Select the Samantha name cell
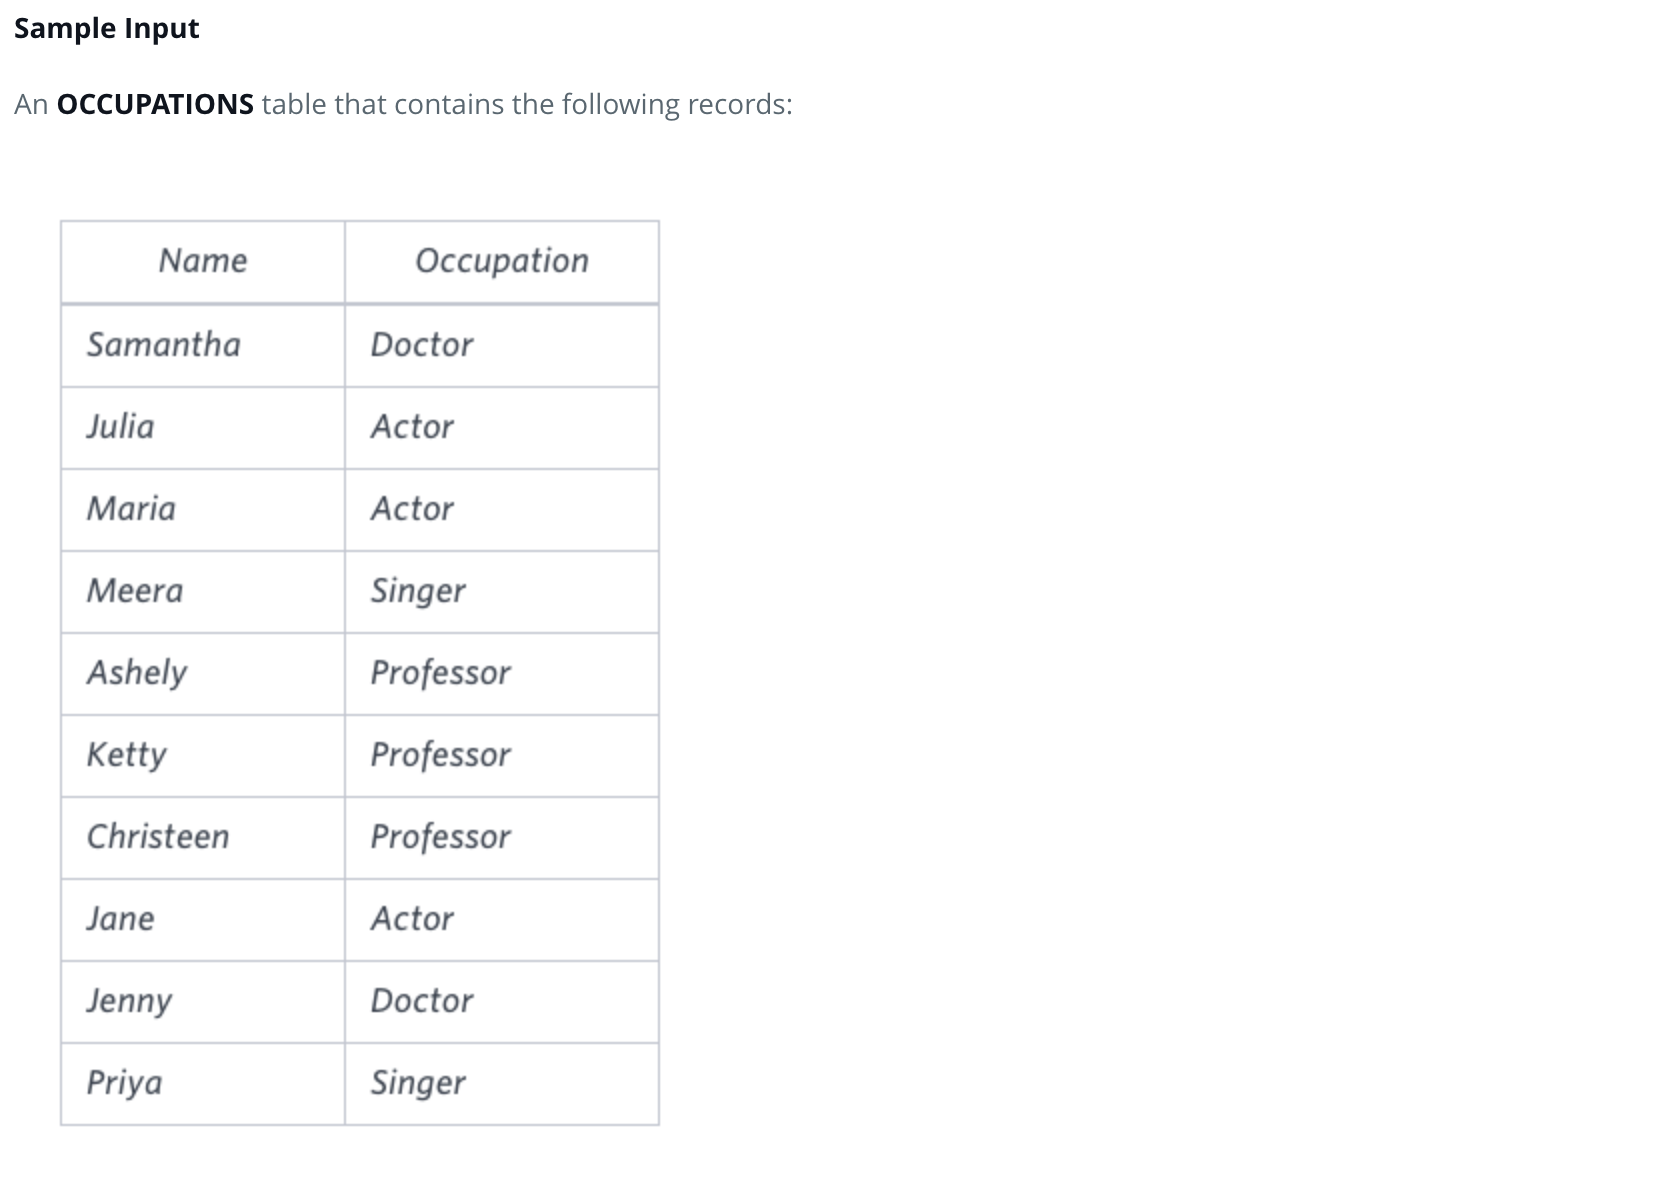Viewport: 1676px width, 1188px height. tap(203, 346)
